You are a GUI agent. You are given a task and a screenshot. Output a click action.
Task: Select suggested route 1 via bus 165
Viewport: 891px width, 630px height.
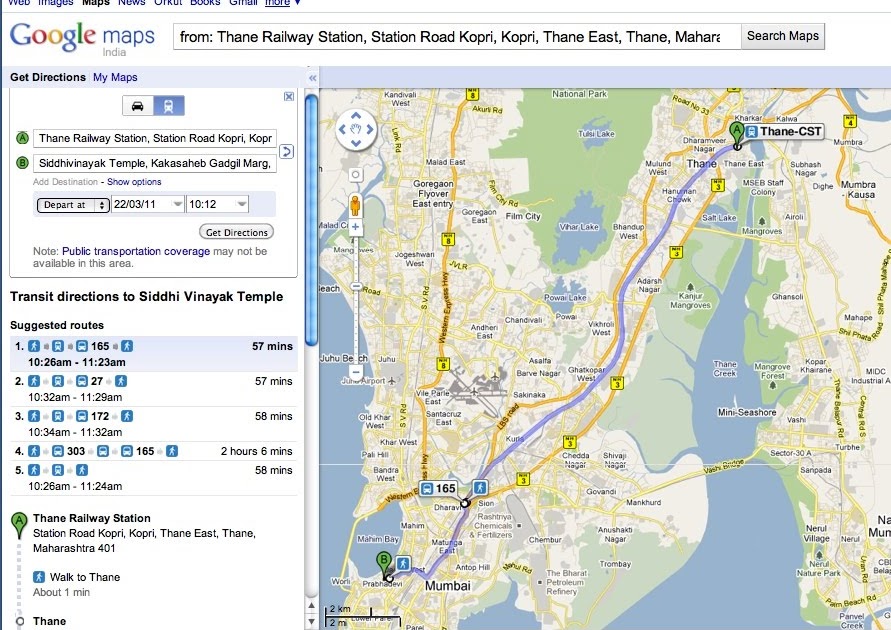(x=153, y=354)
